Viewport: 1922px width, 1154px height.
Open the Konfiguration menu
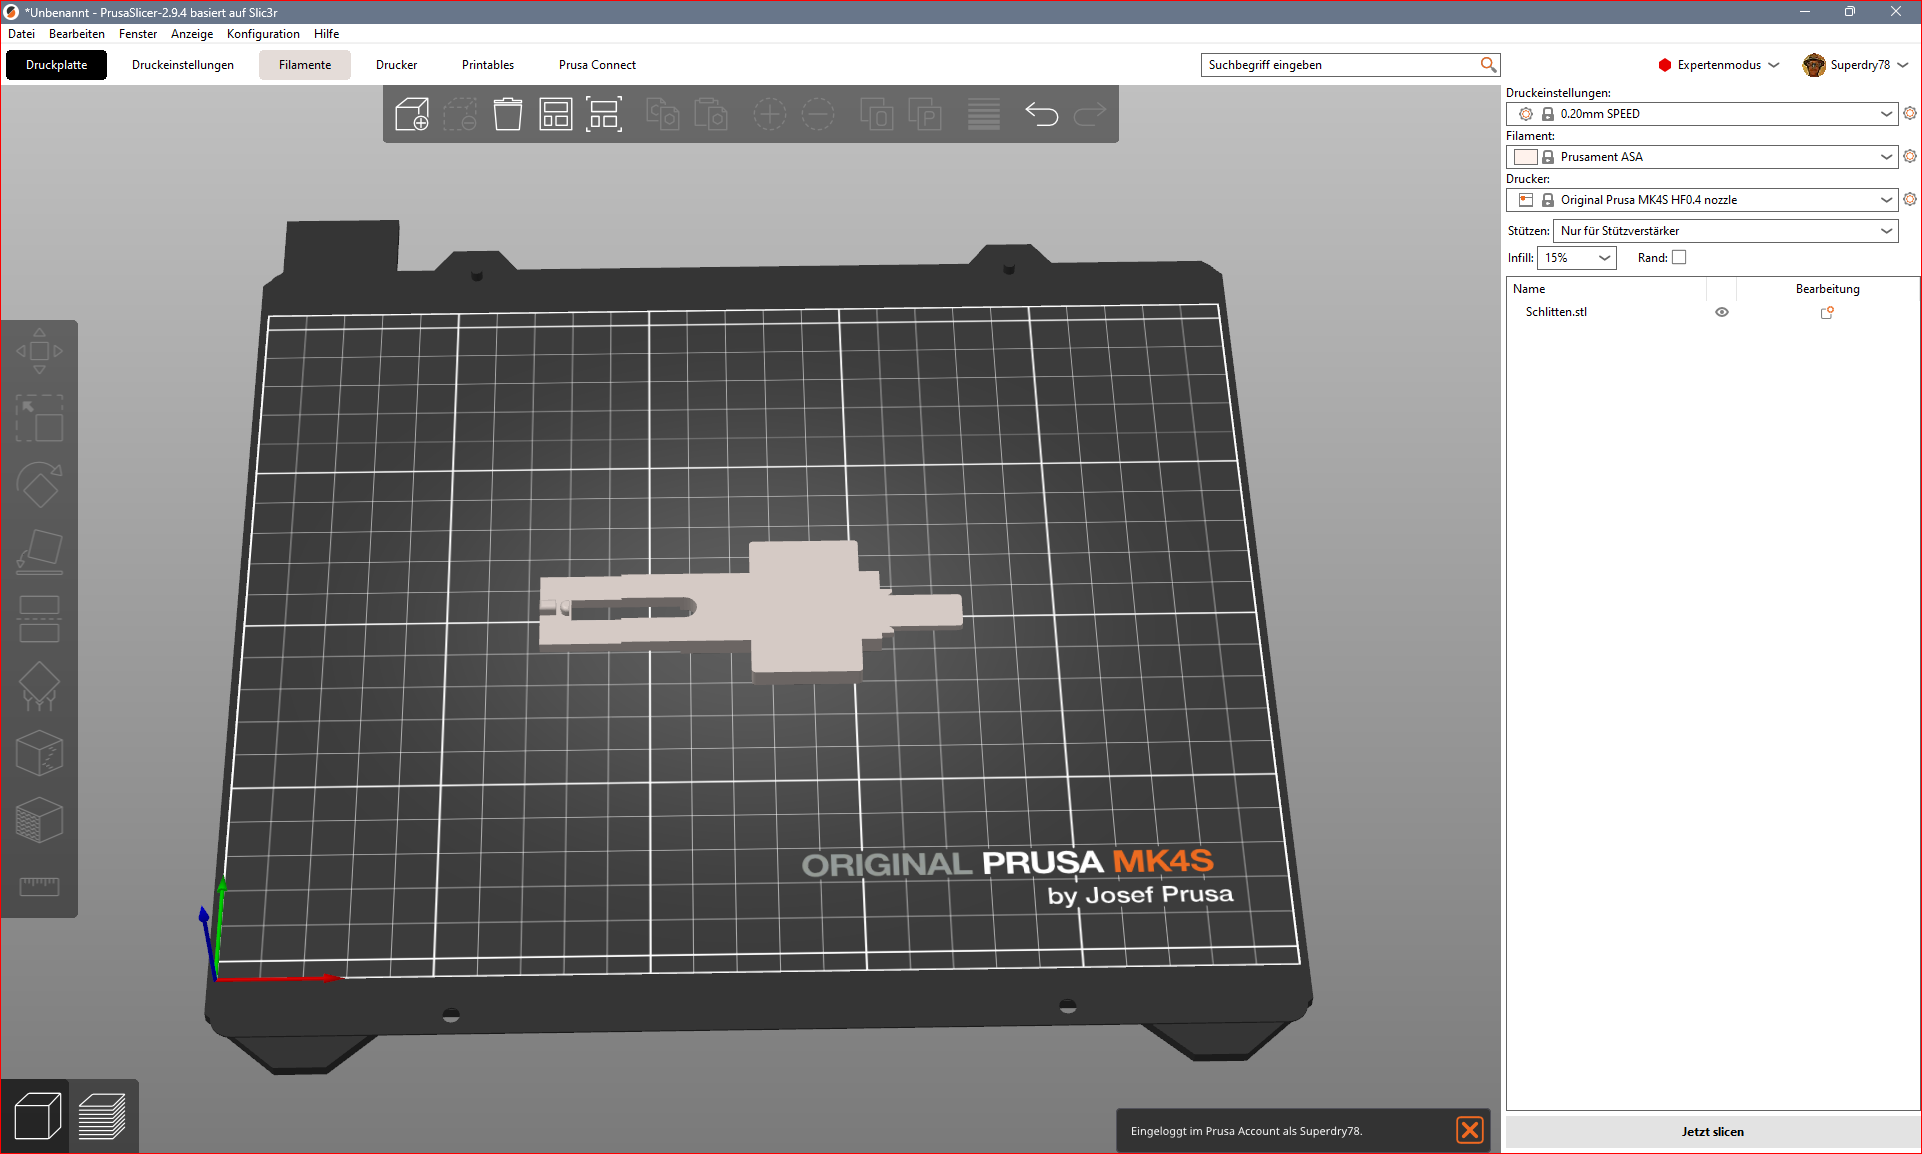(263, 34)
